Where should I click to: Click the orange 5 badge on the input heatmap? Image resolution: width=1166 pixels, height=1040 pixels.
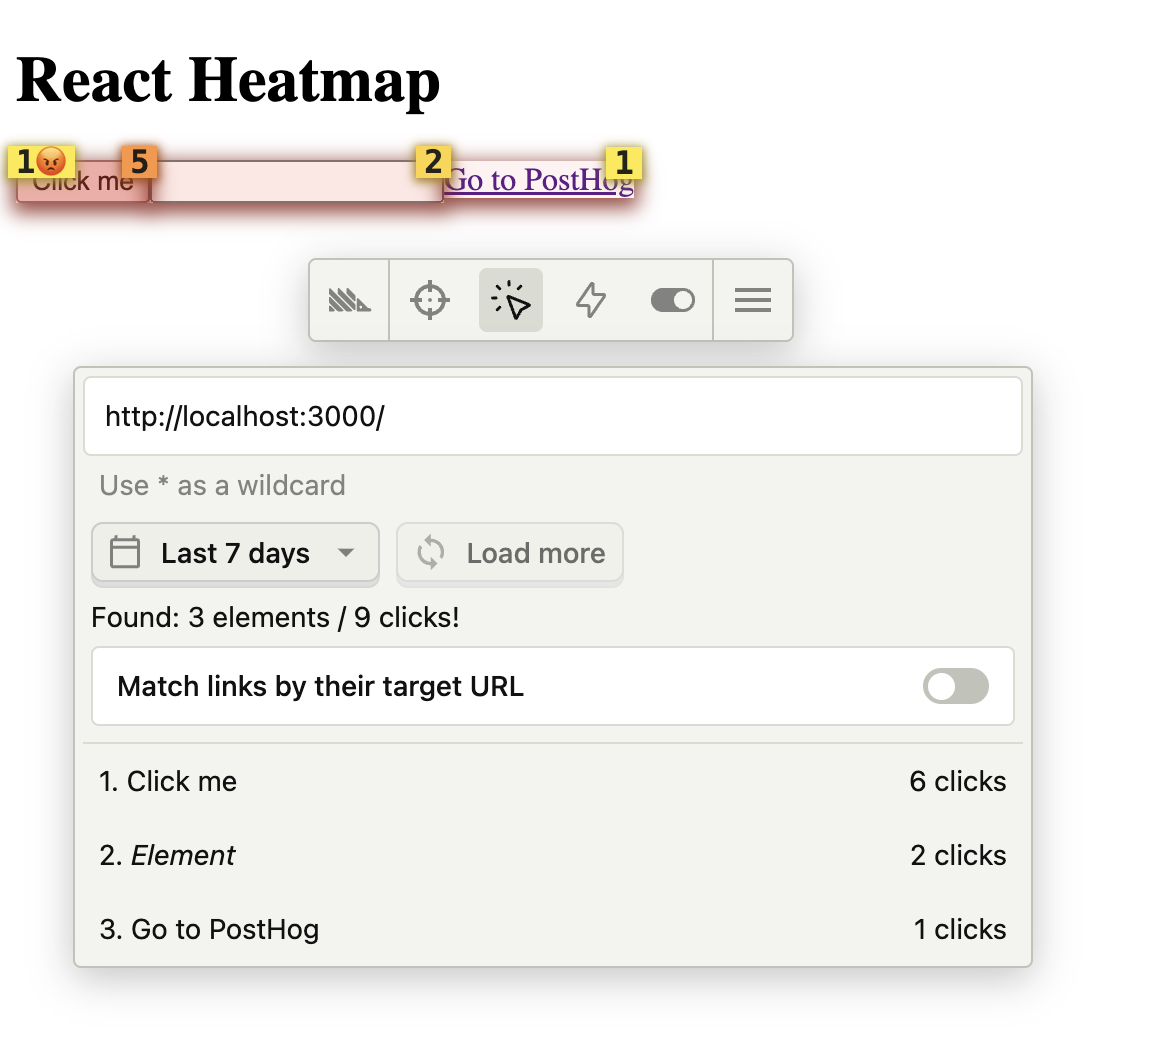coord(140,162)
